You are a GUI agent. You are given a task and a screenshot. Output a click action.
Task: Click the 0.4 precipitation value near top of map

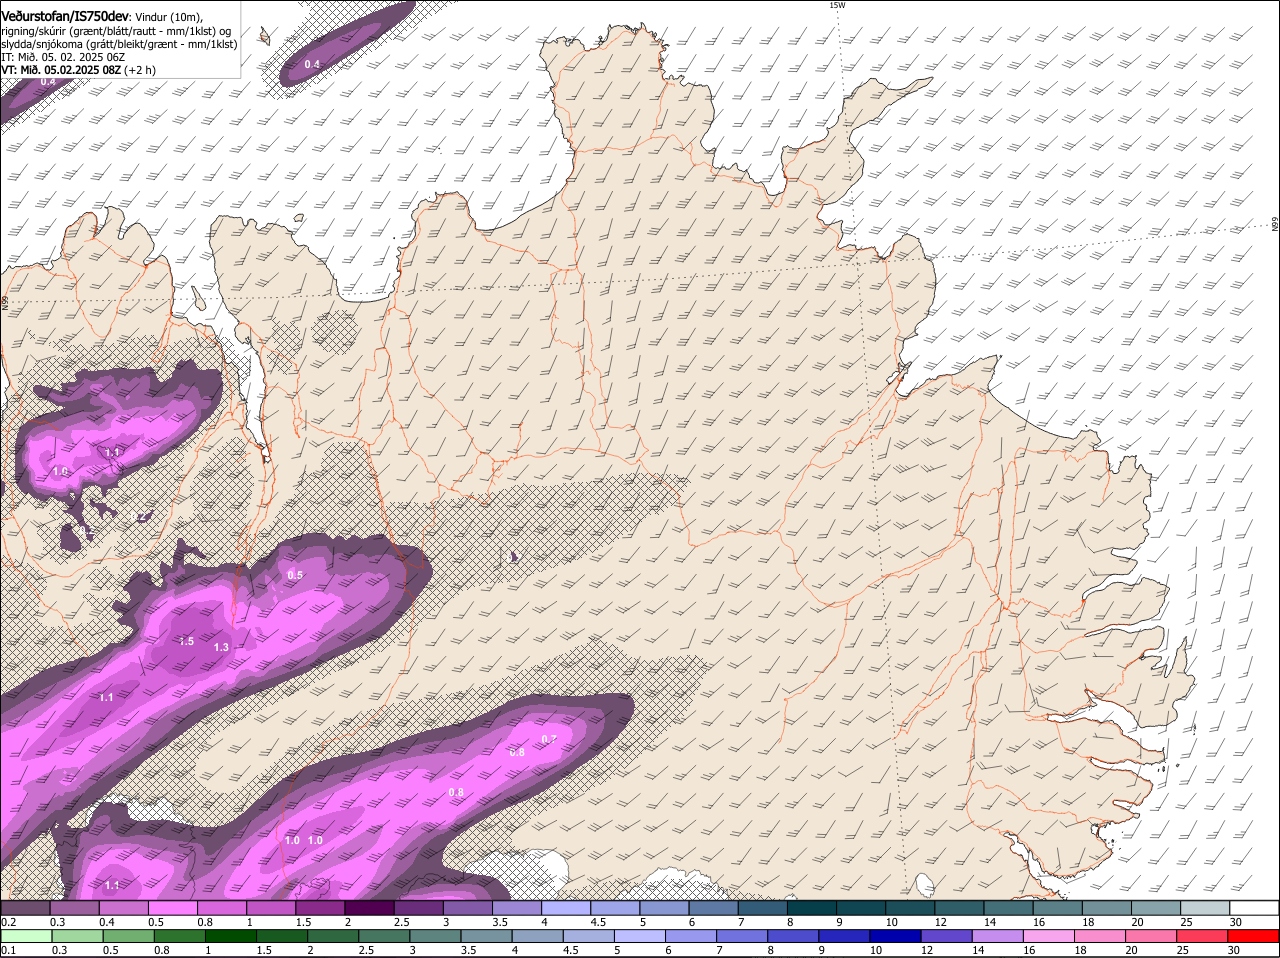[x=312, y=64]
